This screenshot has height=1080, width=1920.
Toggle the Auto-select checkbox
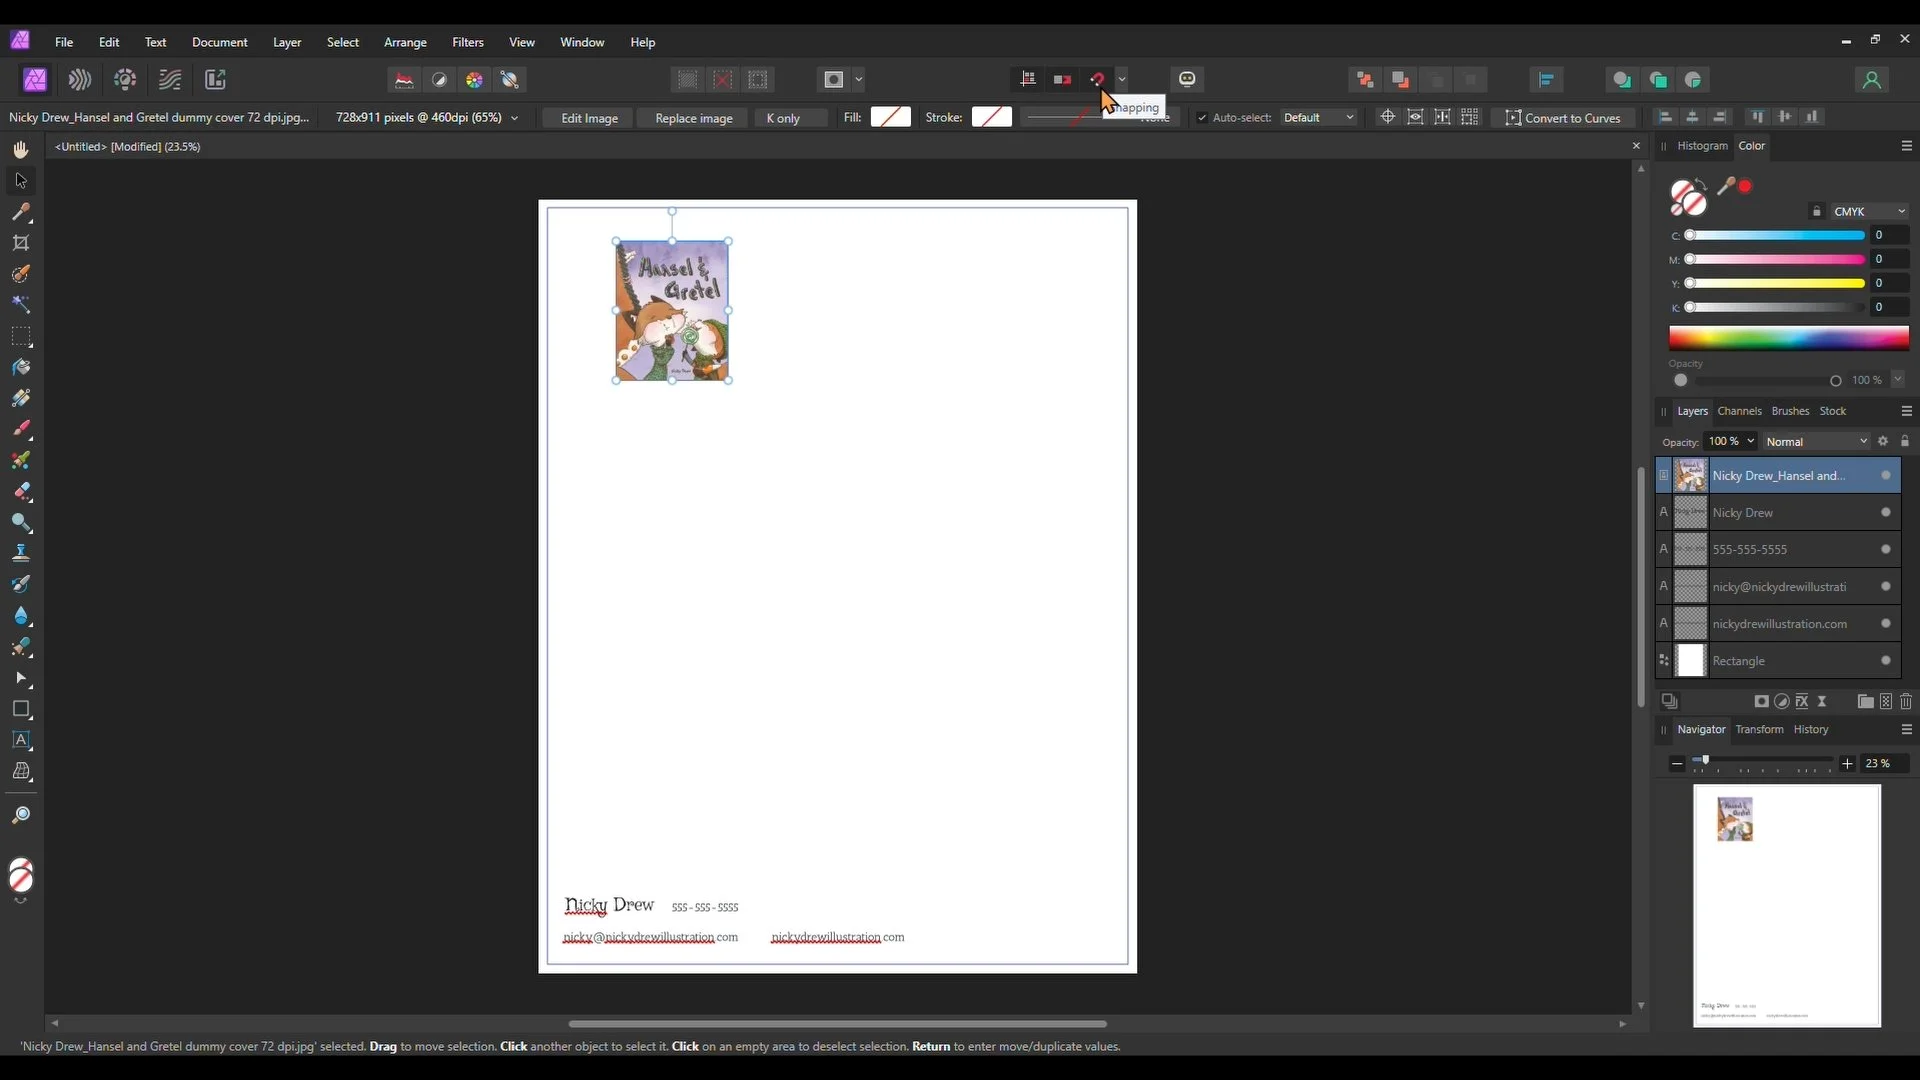coord(1202,118)
